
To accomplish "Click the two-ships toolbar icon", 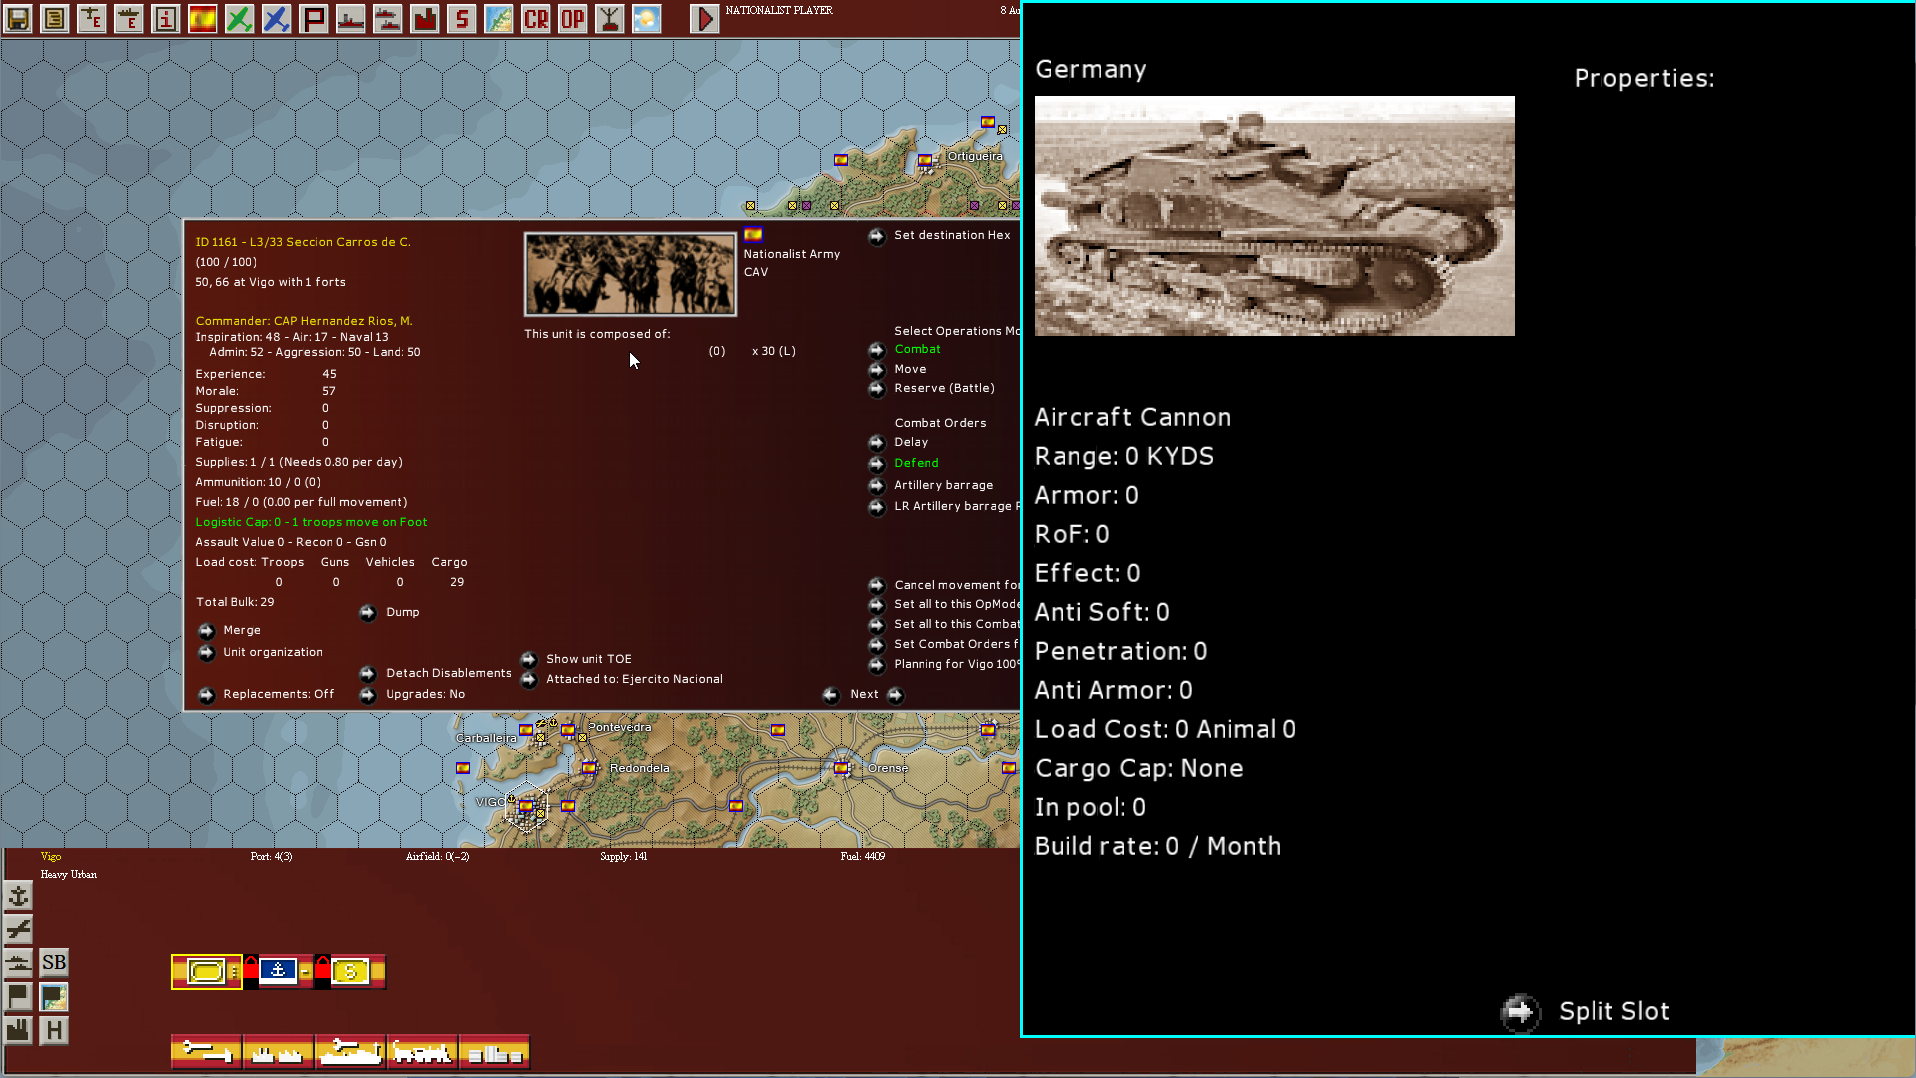I will pos(388,18).
